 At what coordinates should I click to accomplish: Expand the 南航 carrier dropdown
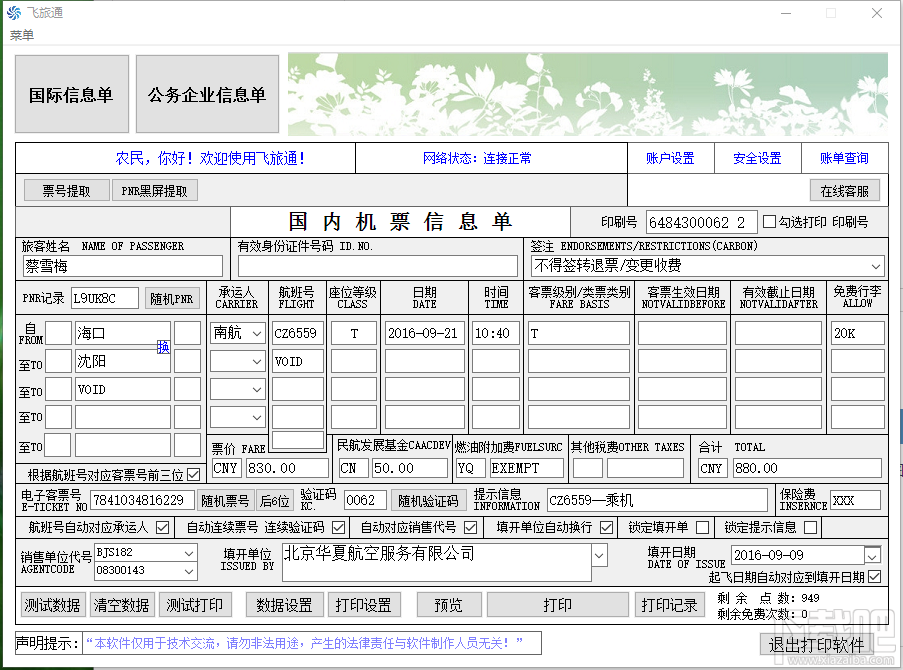(x=257, y=333)
